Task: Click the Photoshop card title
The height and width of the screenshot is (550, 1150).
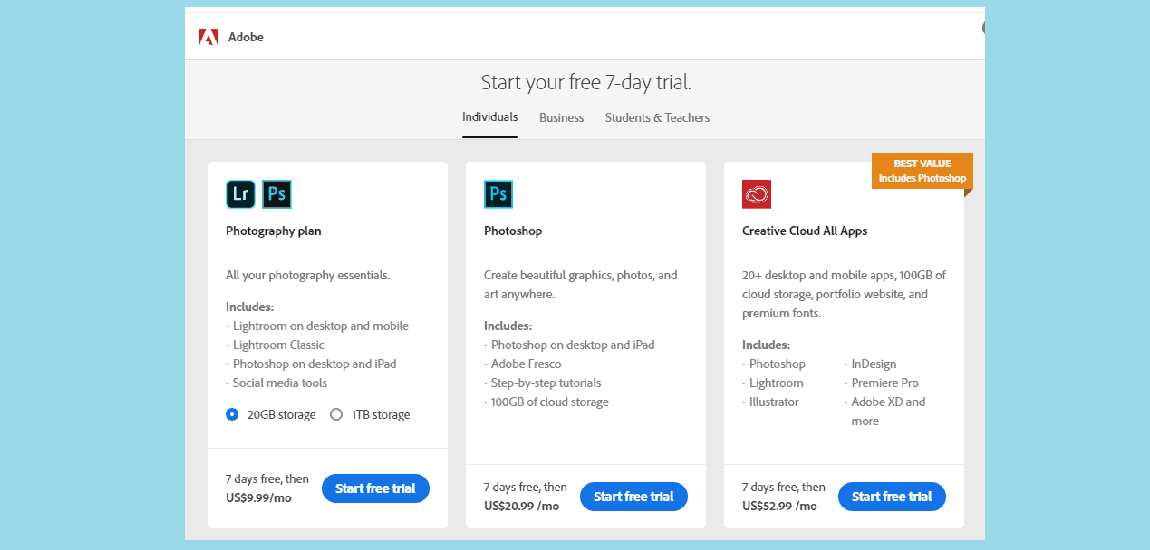Action: (513, 231)
